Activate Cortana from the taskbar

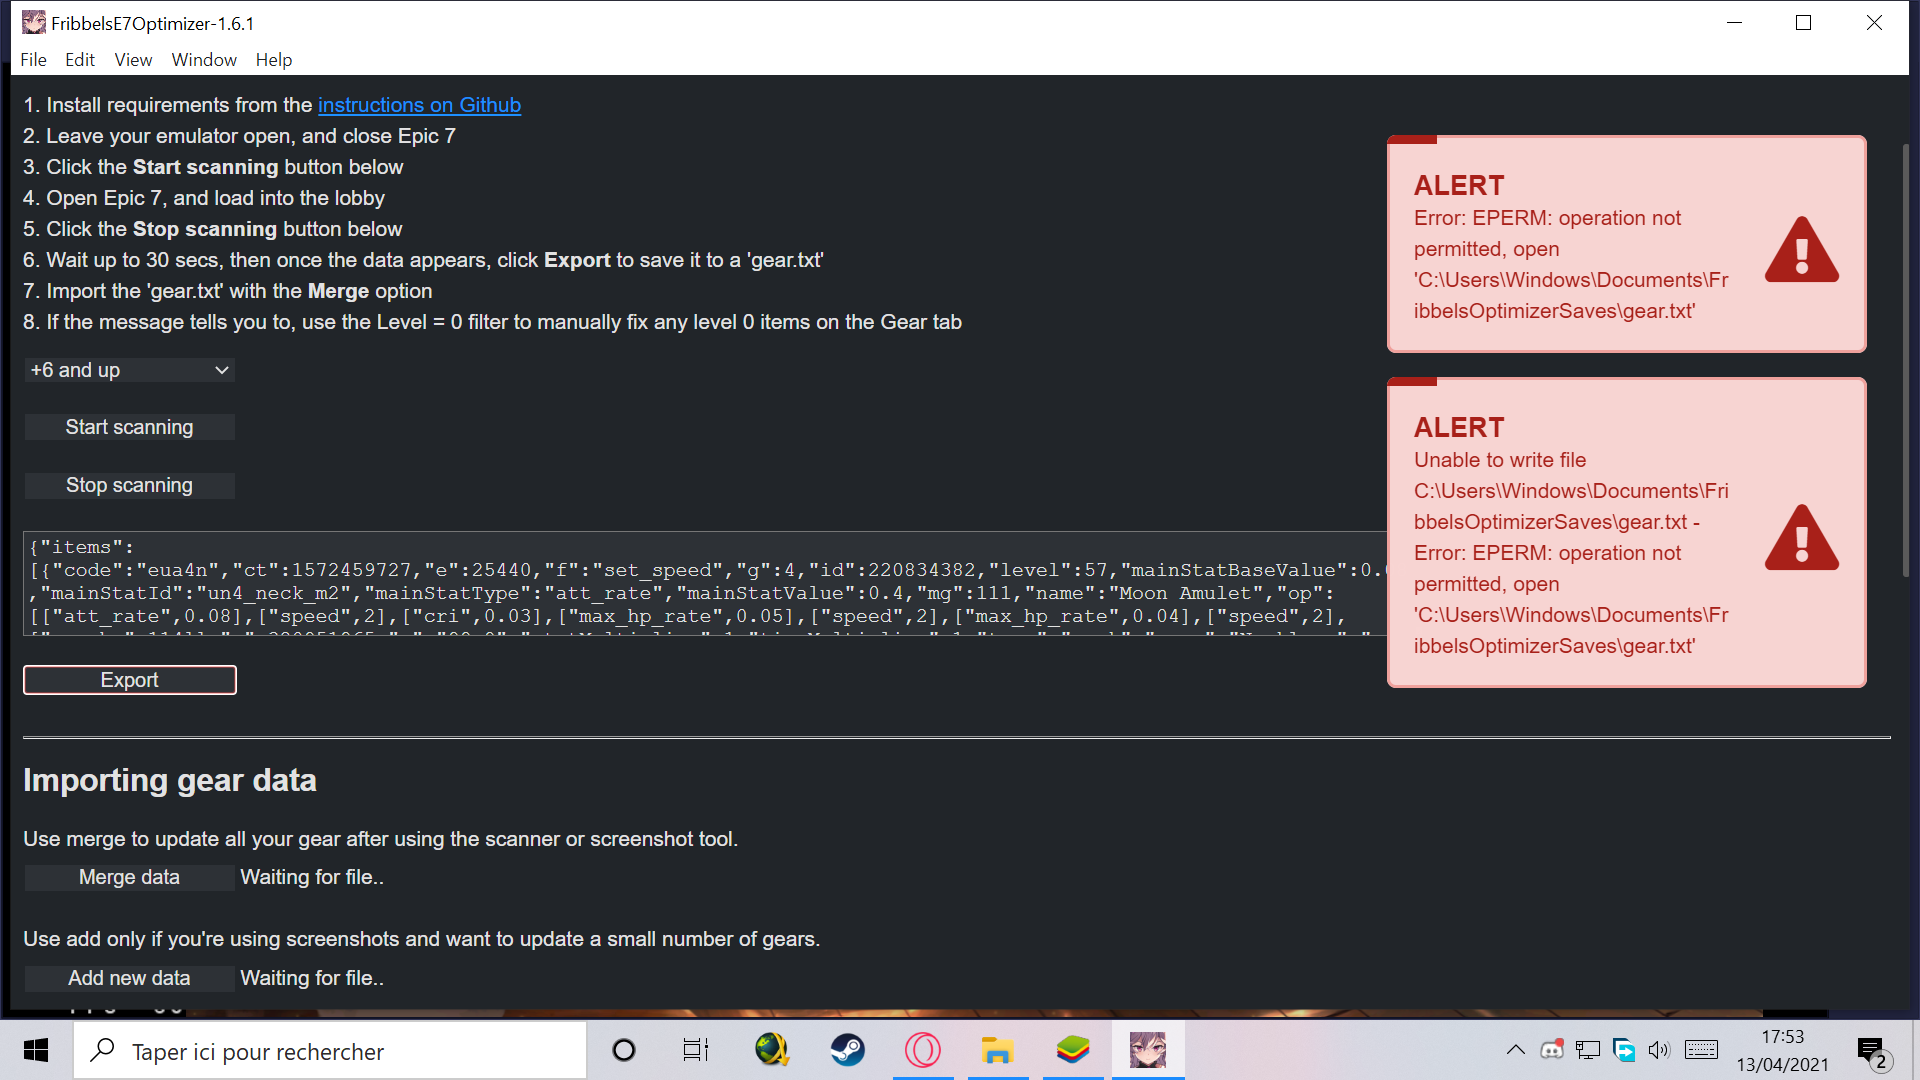coord(624,1050)
